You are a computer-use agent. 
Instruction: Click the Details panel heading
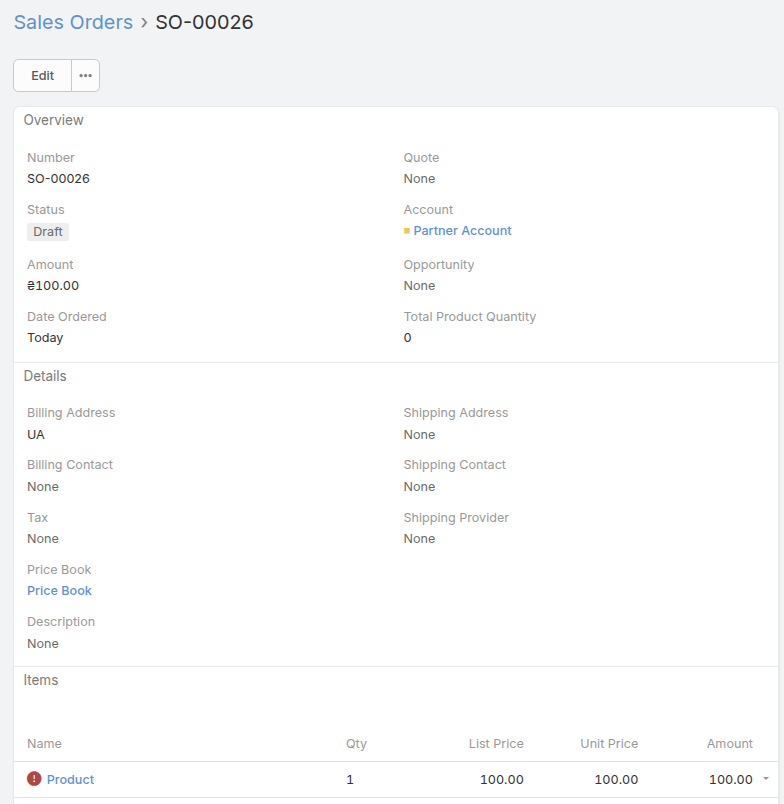pyautogui.click(x=45, y=376)
